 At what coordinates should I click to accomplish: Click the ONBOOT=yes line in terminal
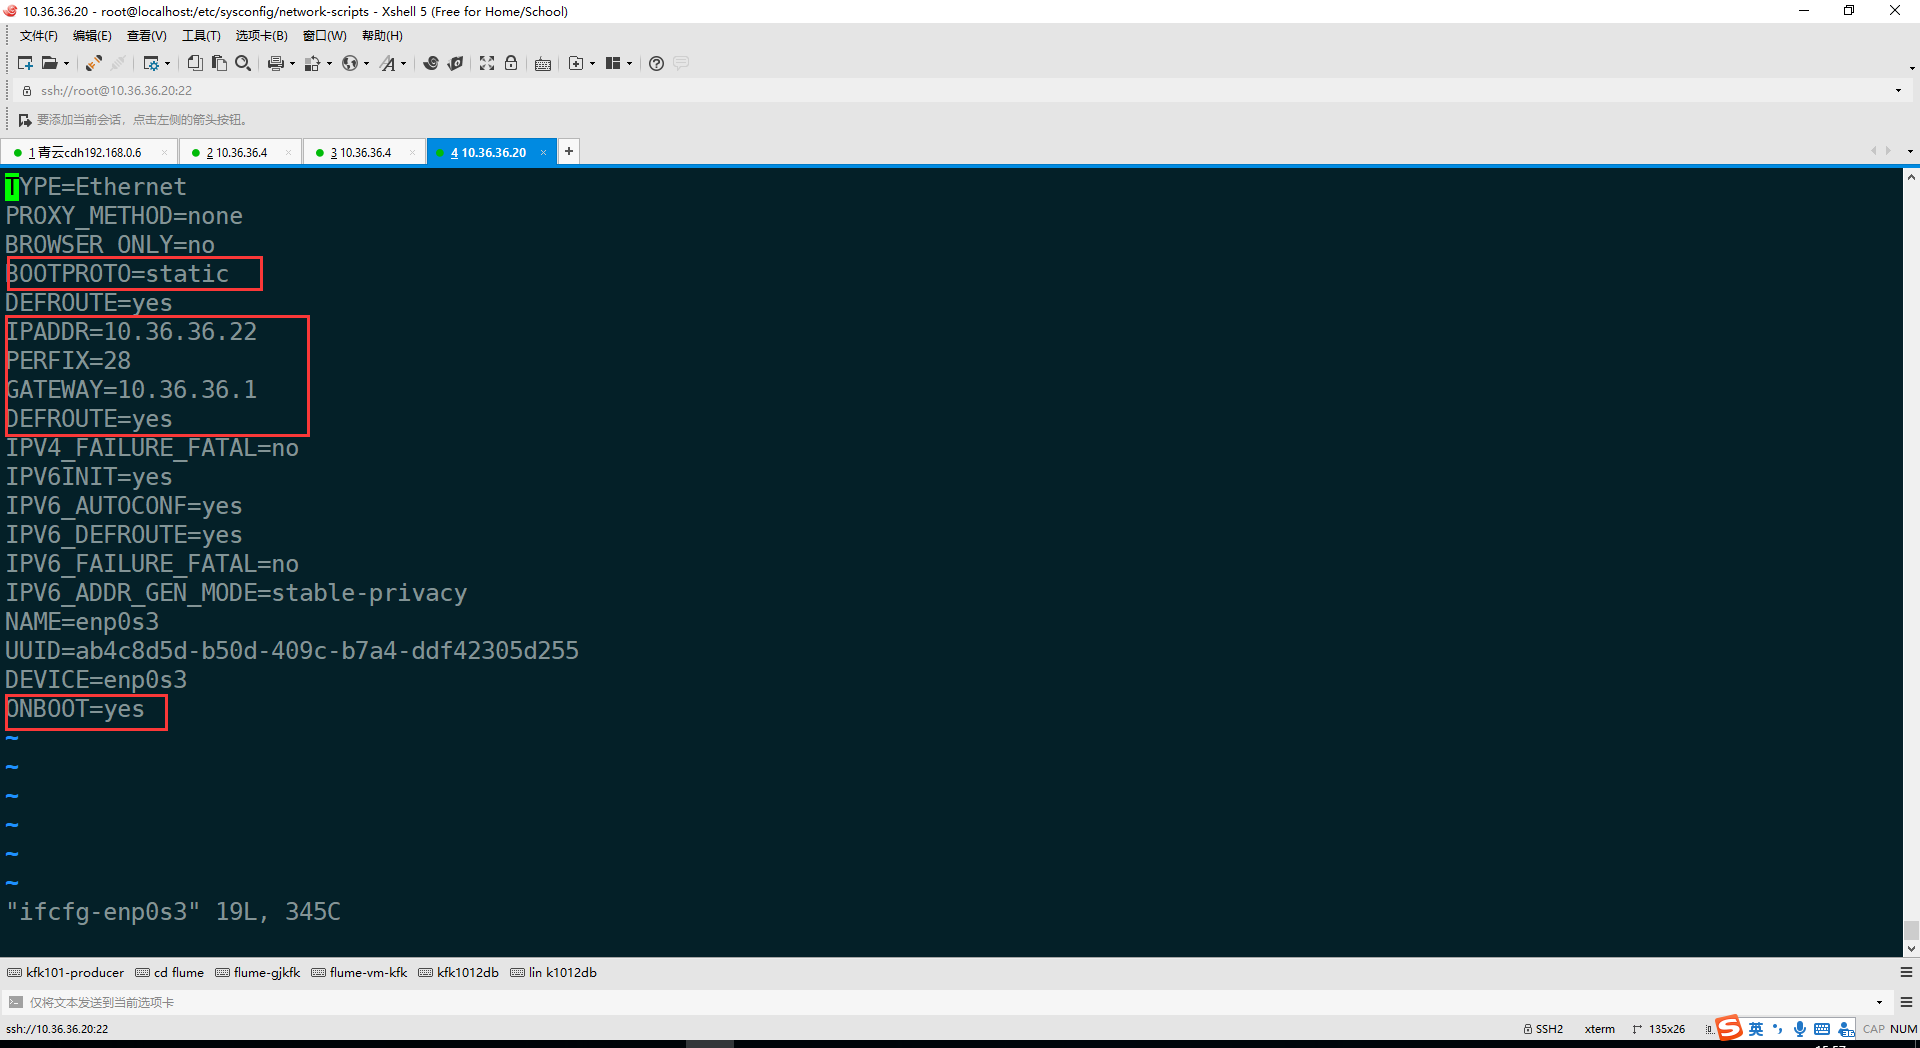coord(75,709)
